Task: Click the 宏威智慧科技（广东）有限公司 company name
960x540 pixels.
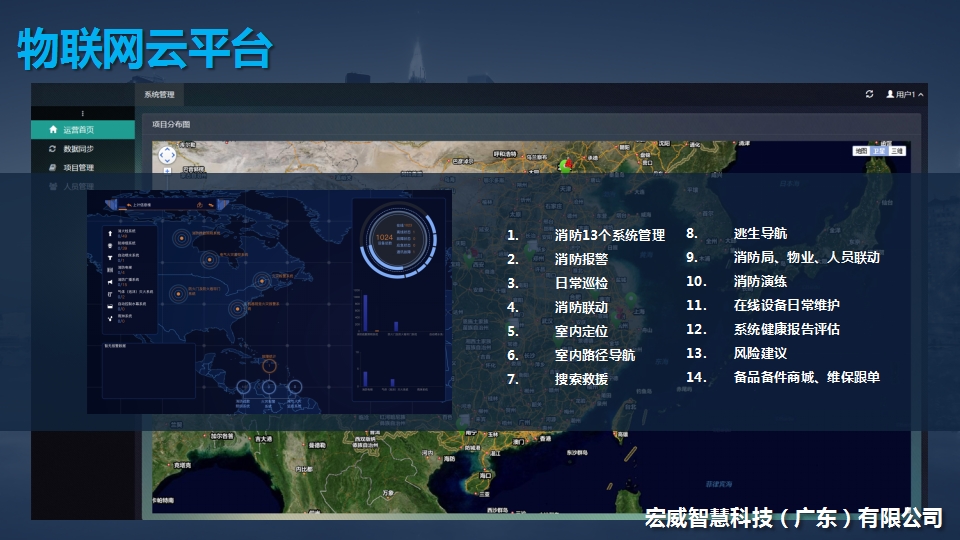Action: pyautogui.click(x=793, y=518)
